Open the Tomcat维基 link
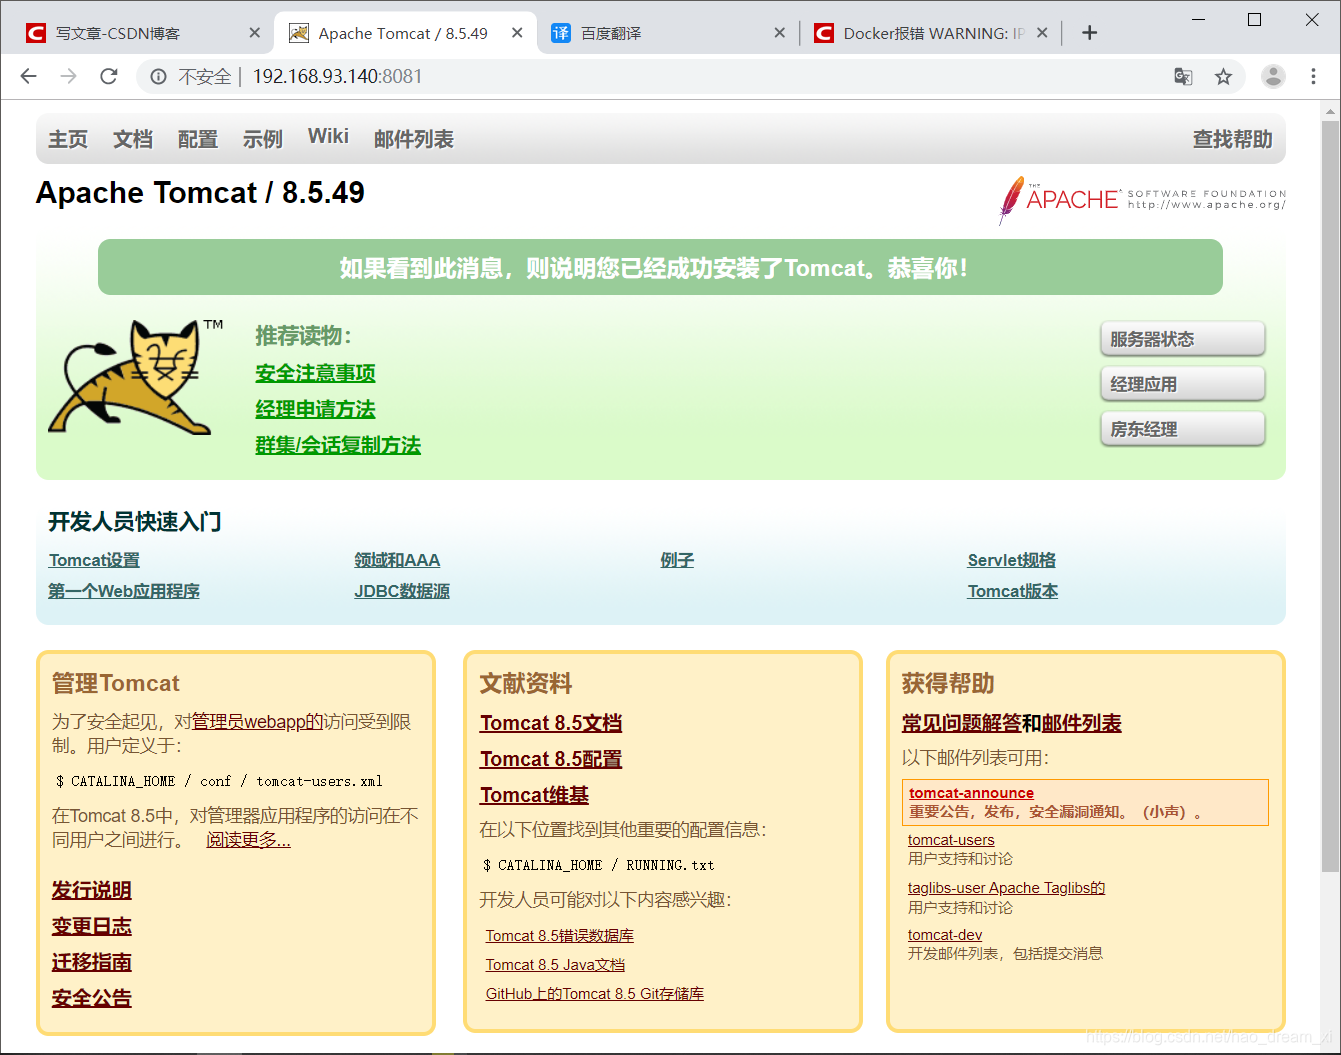This screenshot has width=1341, height=1055. [x=534, y=795]
